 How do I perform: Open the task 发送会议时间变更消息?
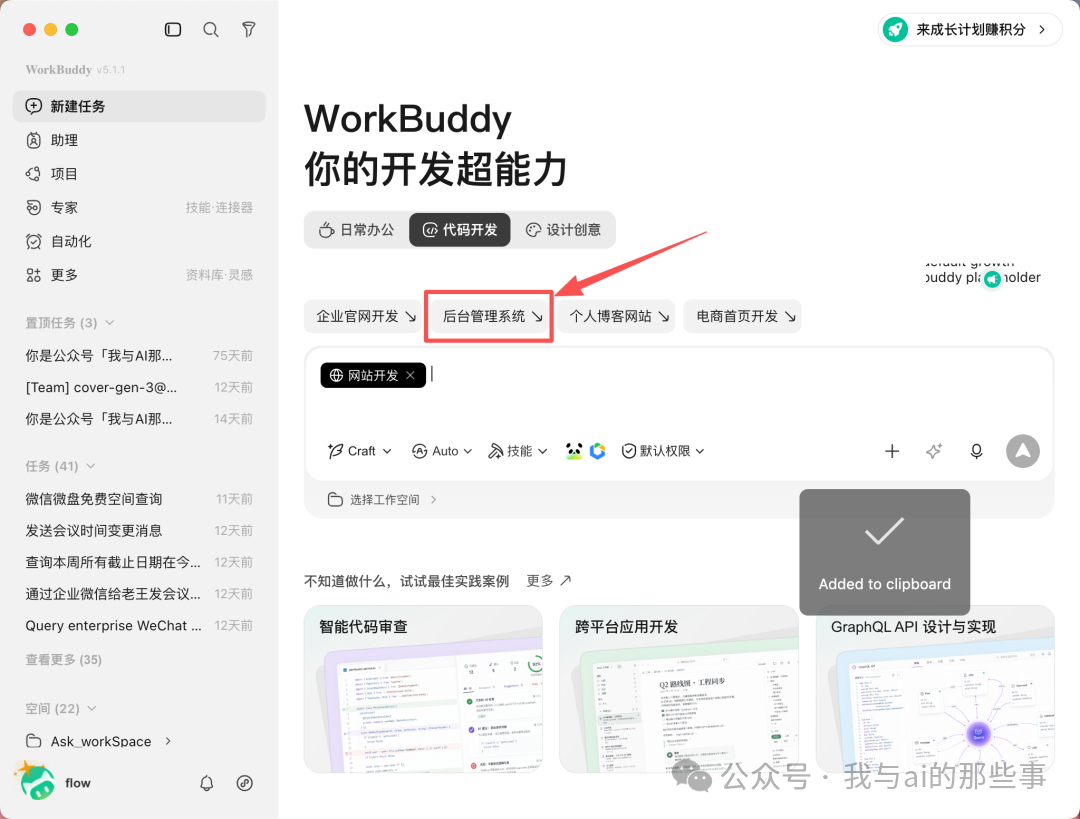click(139, 530)
